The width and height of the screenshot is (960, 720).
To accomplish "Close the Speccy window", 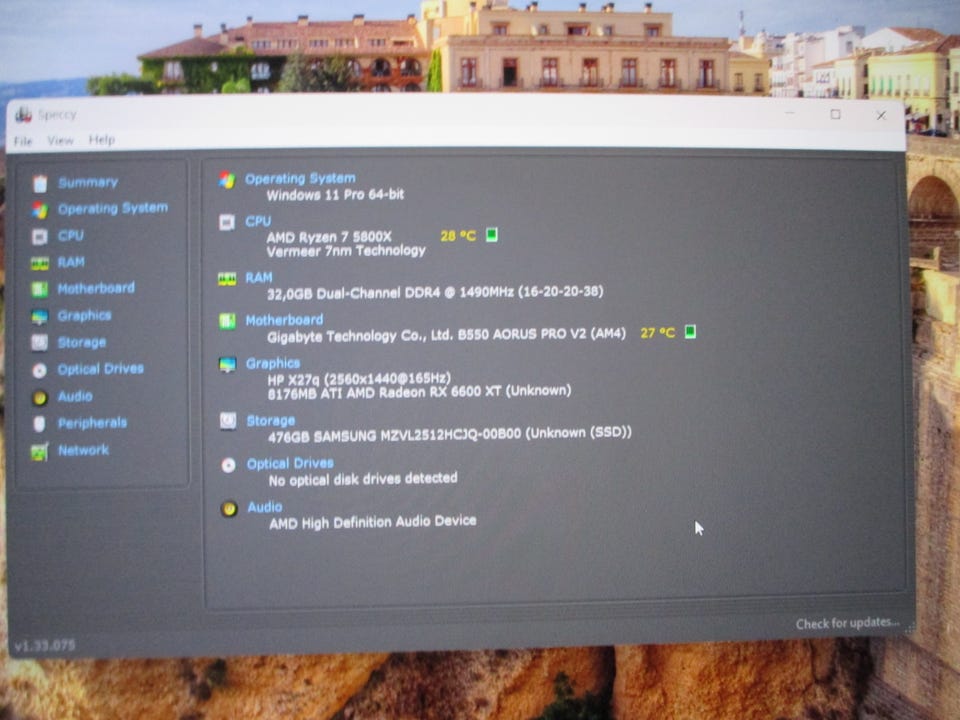I will [x=881, y=115].
